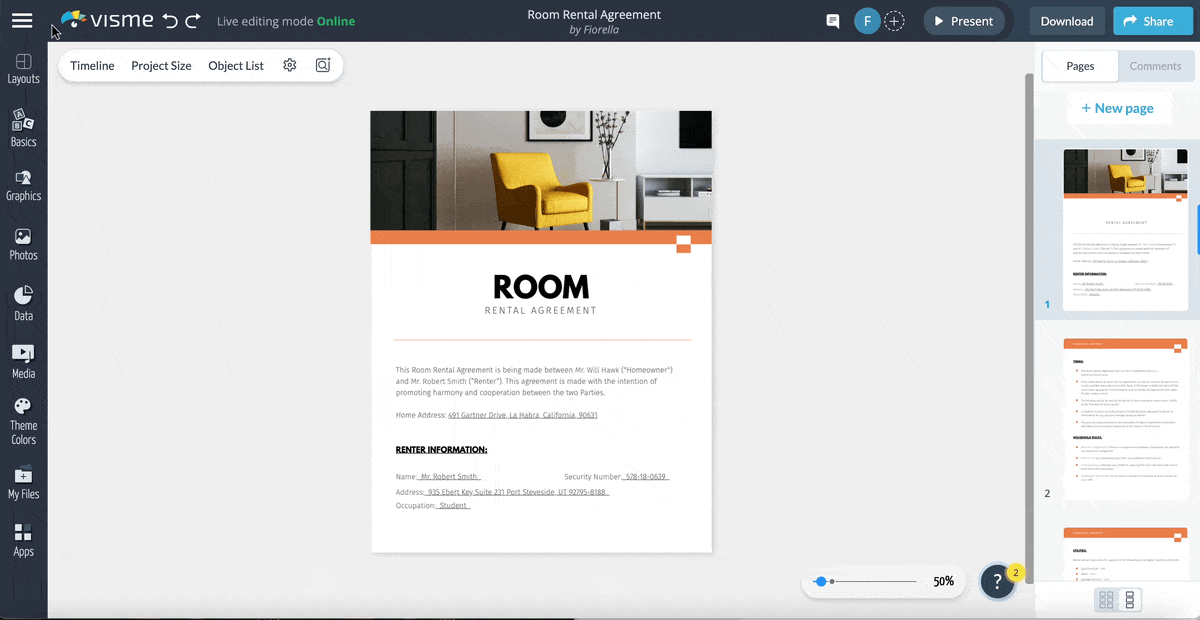Open the search tool next to Object List

(x=322, y=64)
